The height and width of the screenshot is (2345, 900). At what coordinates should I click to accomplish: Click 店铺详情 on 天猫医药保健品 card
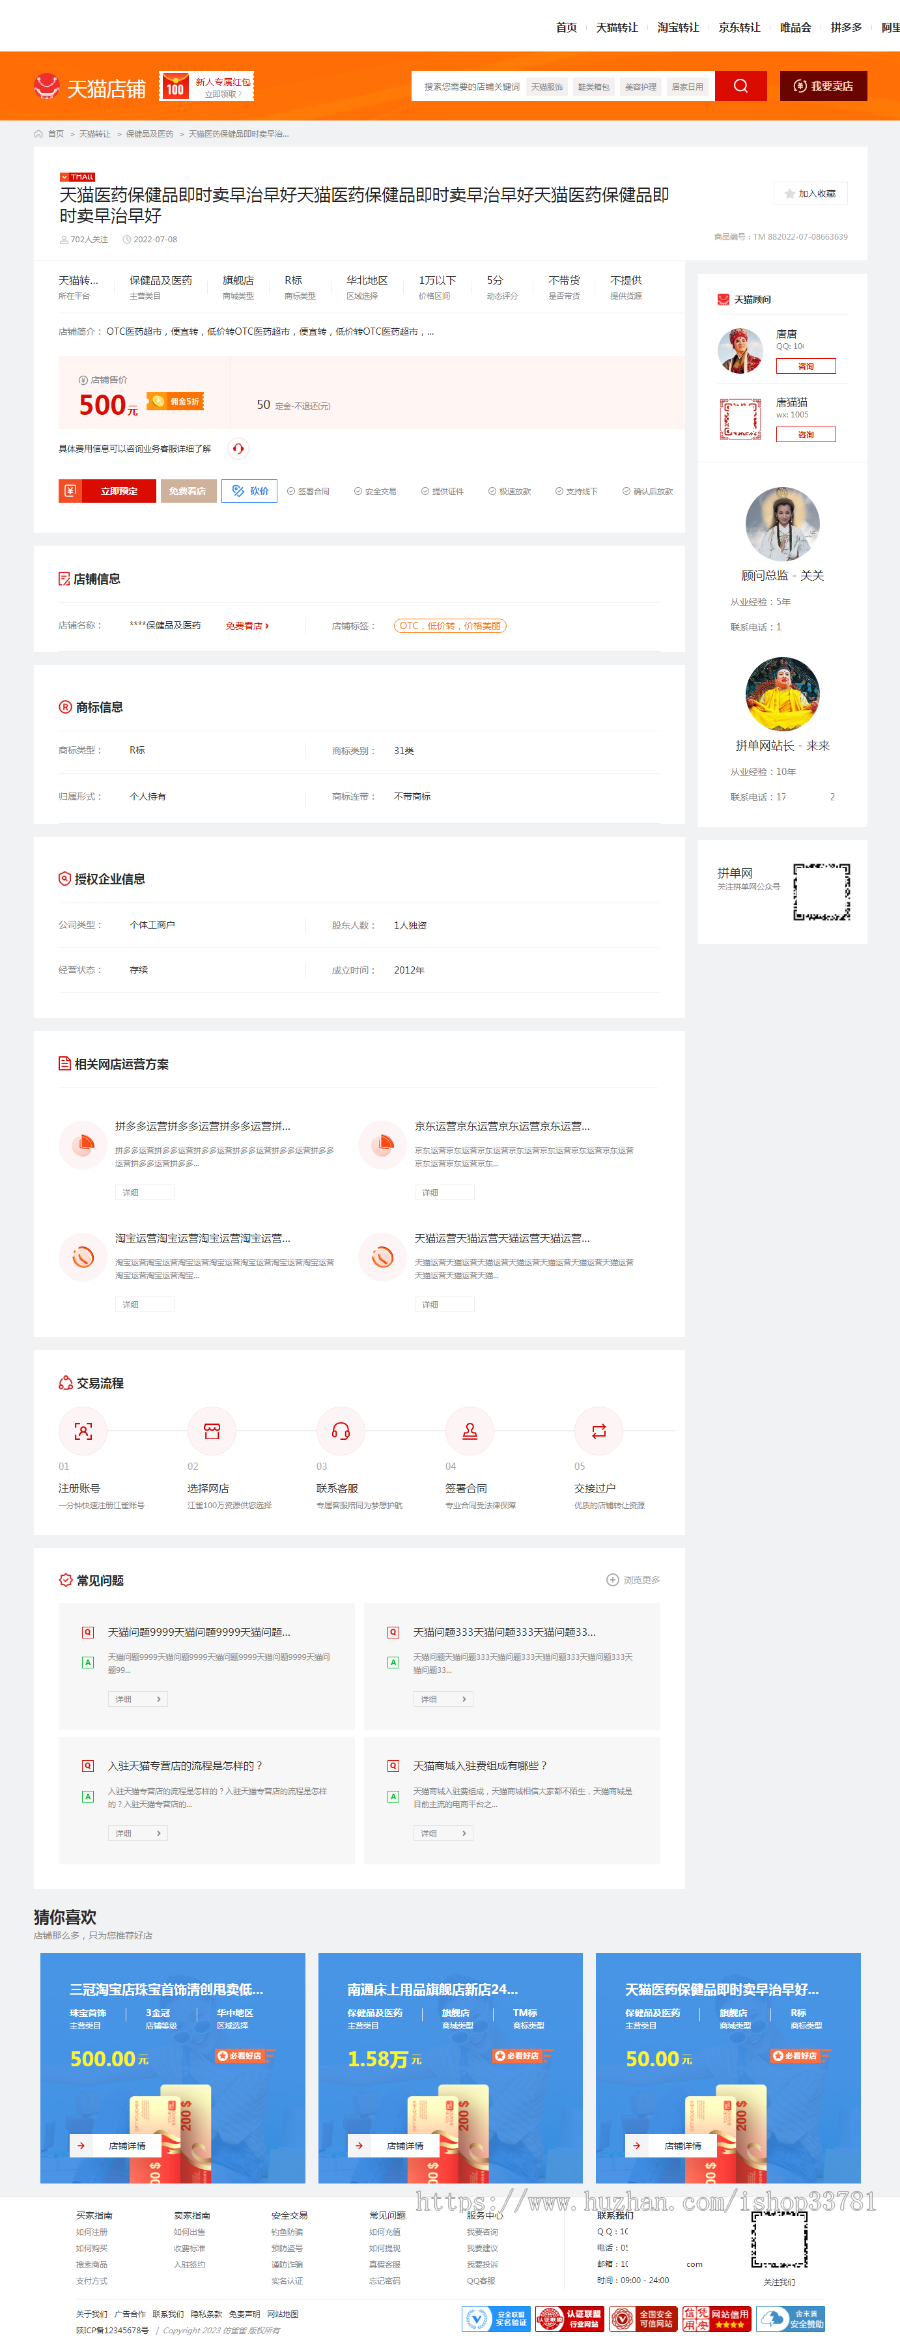point(673,2145)
